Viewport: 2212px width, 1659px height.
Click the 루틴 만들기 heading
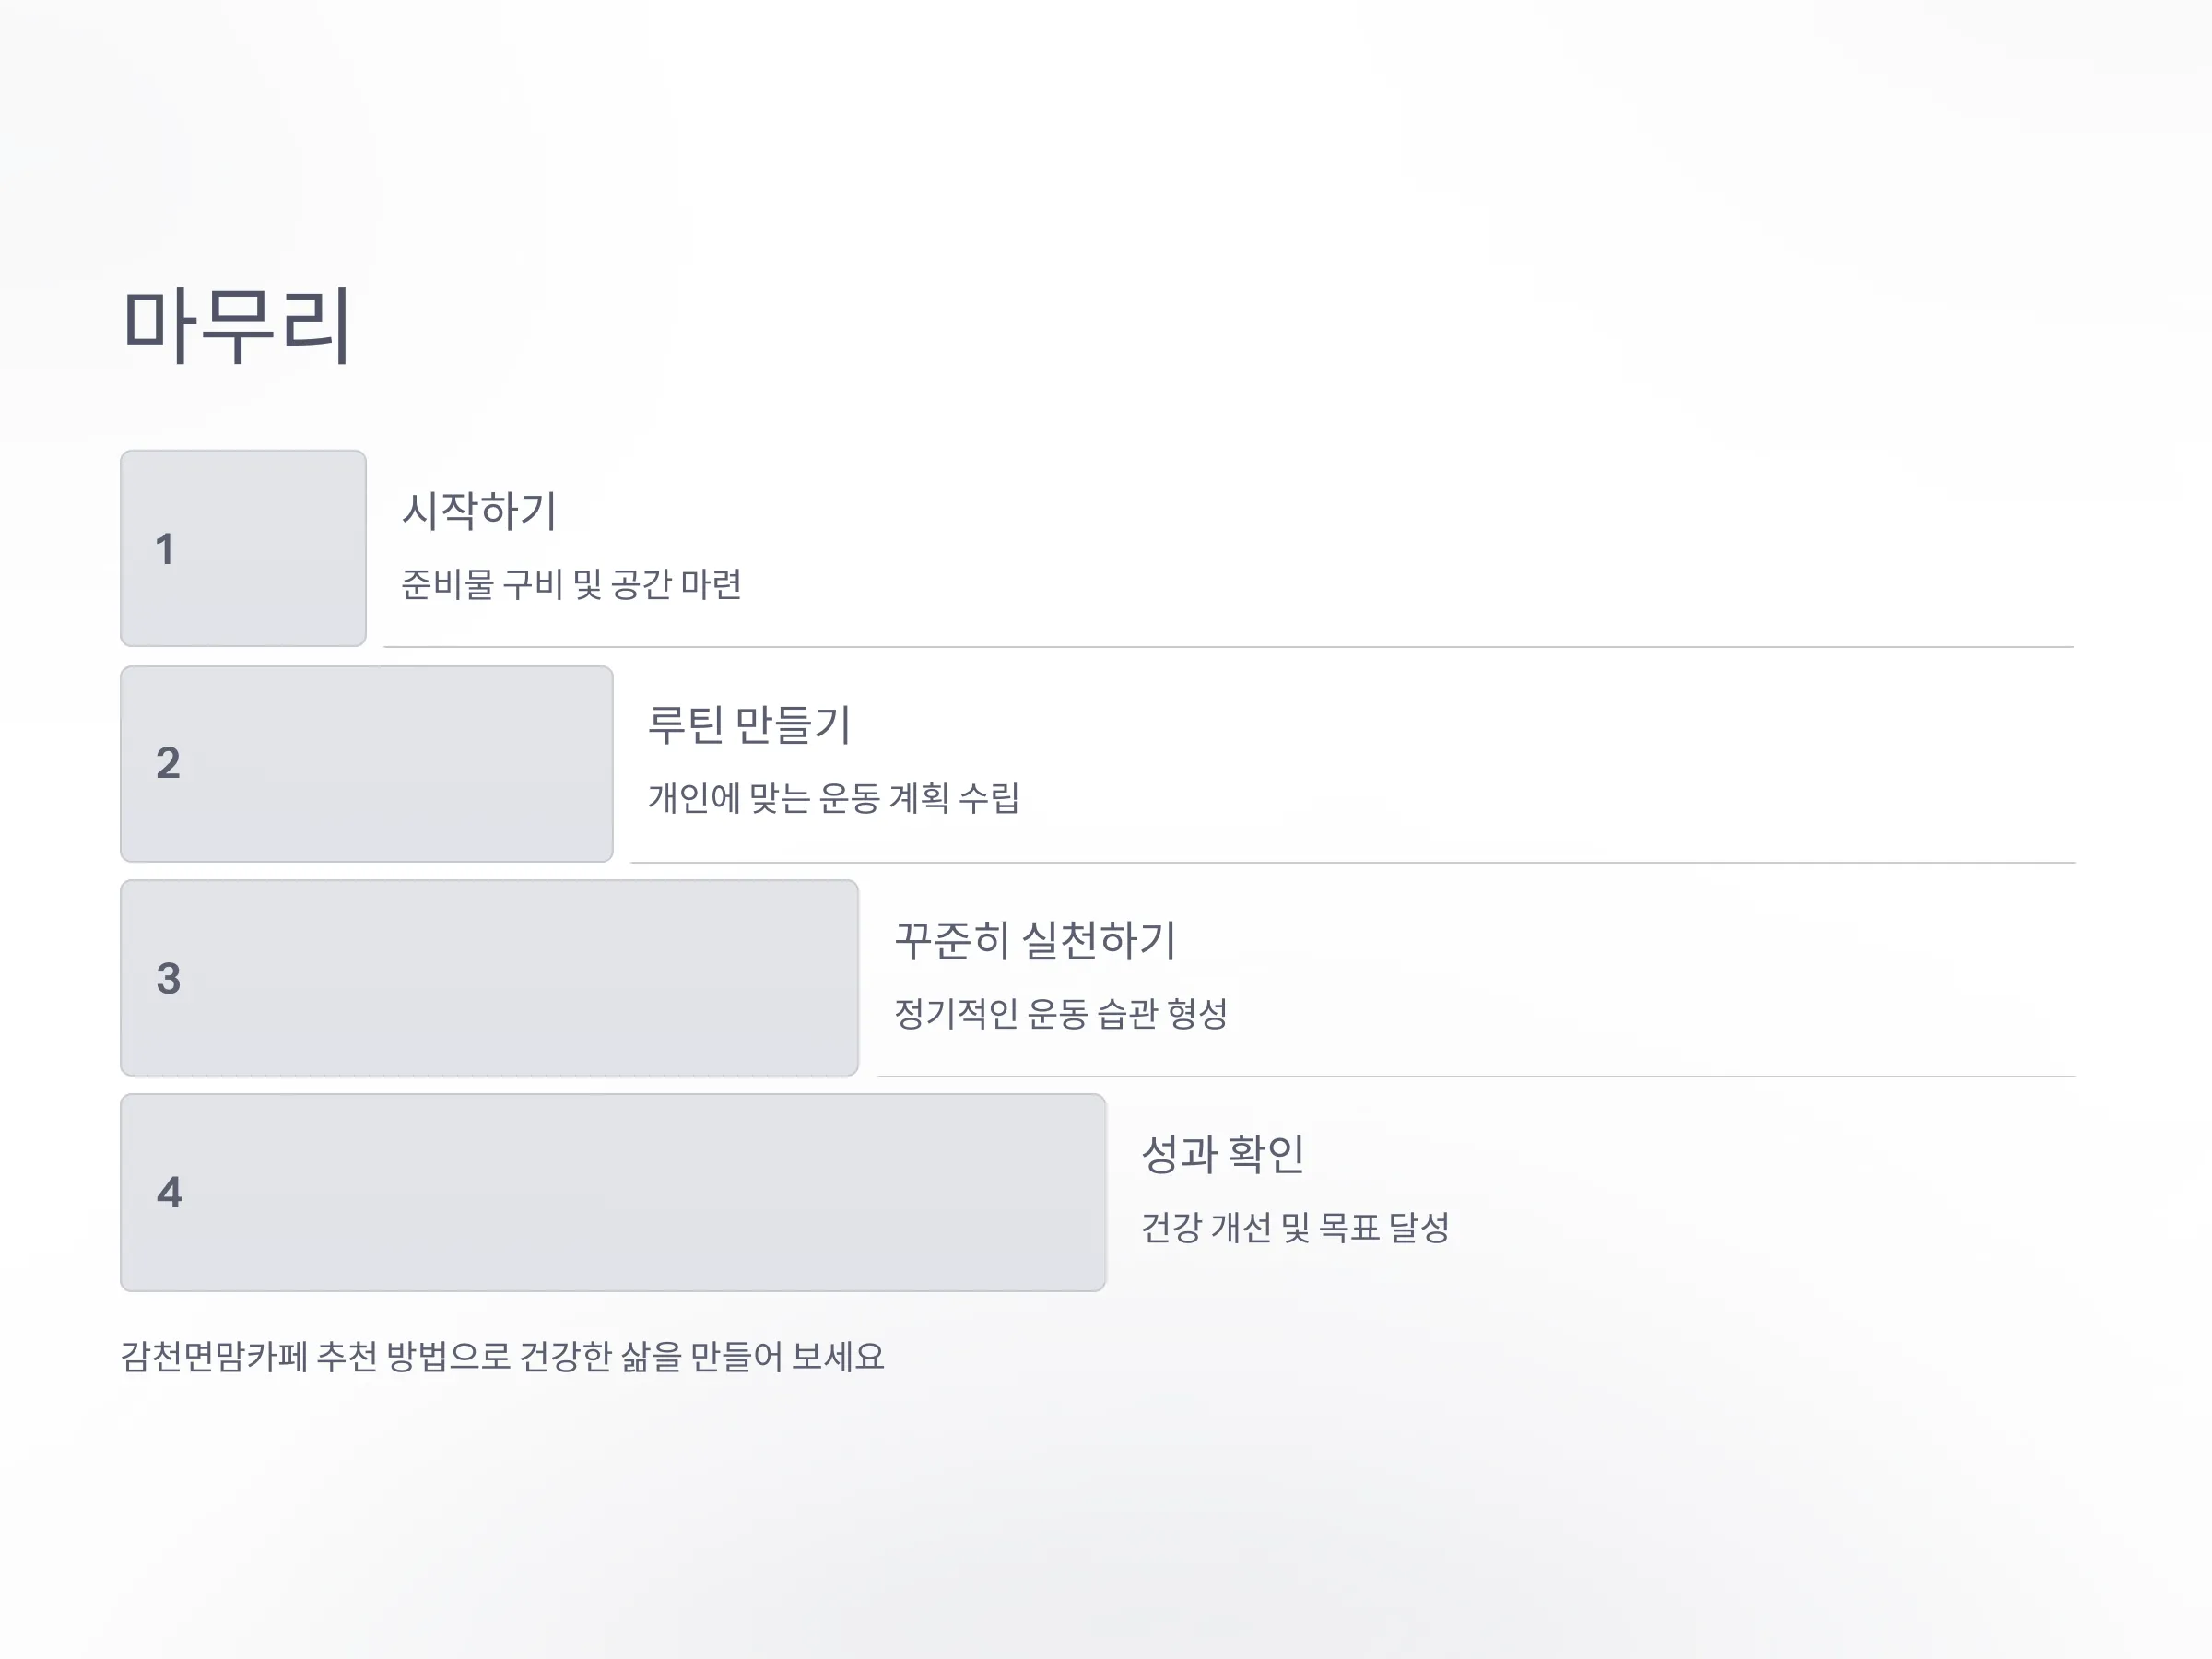click(749, 724)
